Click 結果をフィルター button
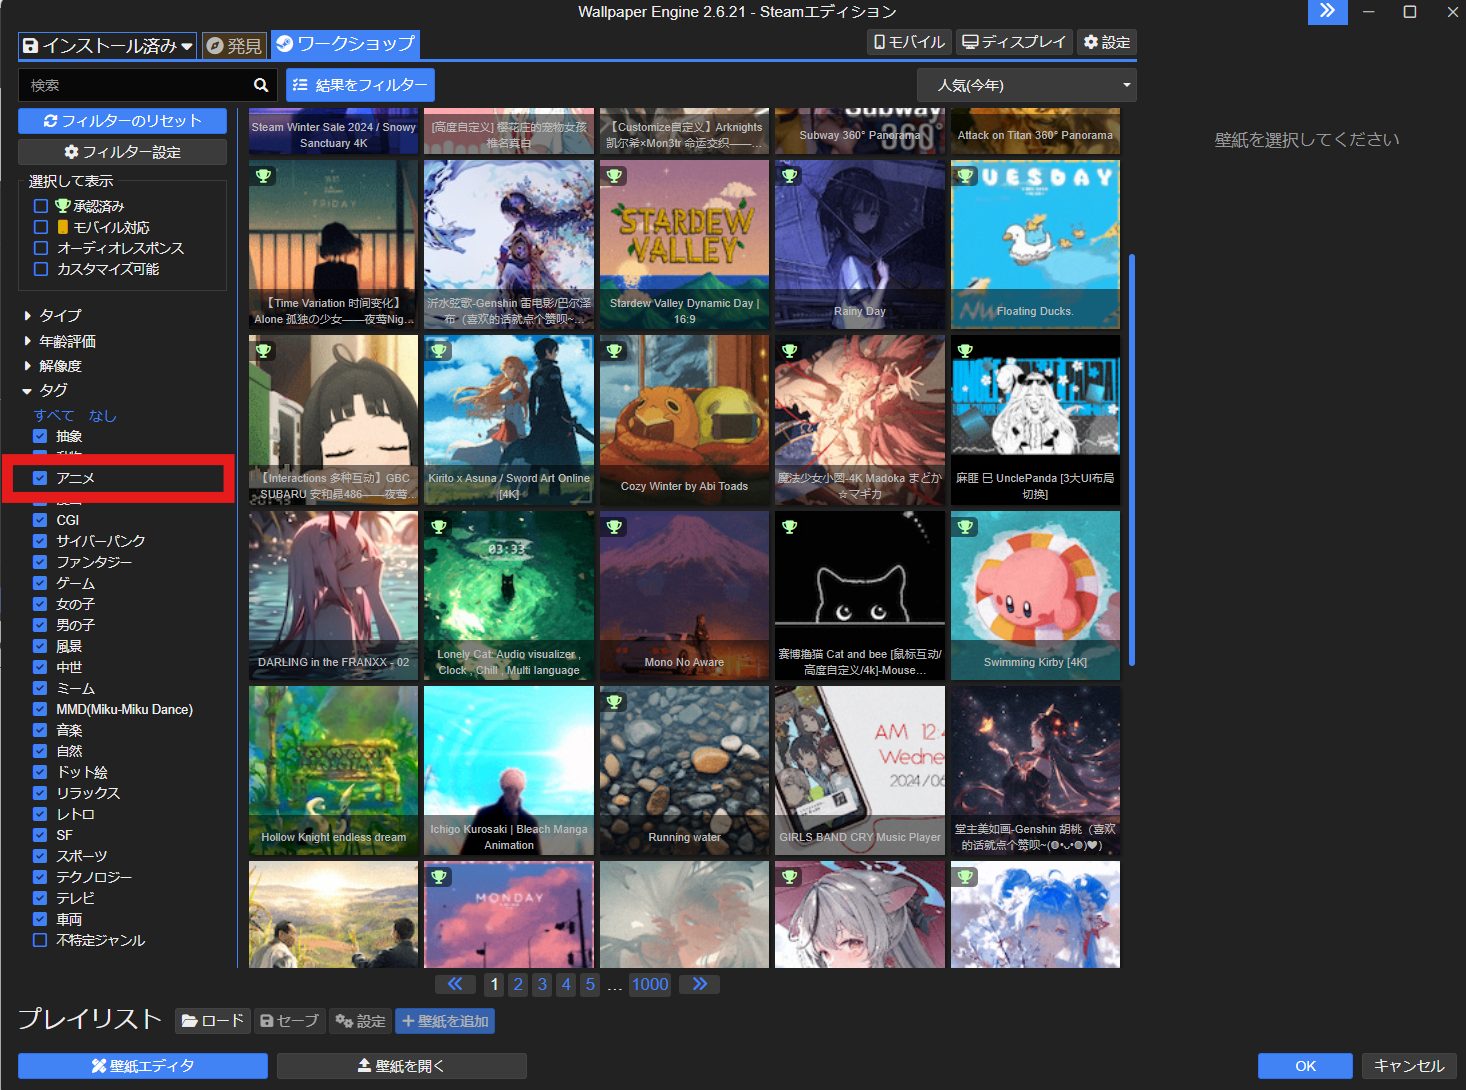This screenshot has width=1466, height=1090. coord(360,85)
